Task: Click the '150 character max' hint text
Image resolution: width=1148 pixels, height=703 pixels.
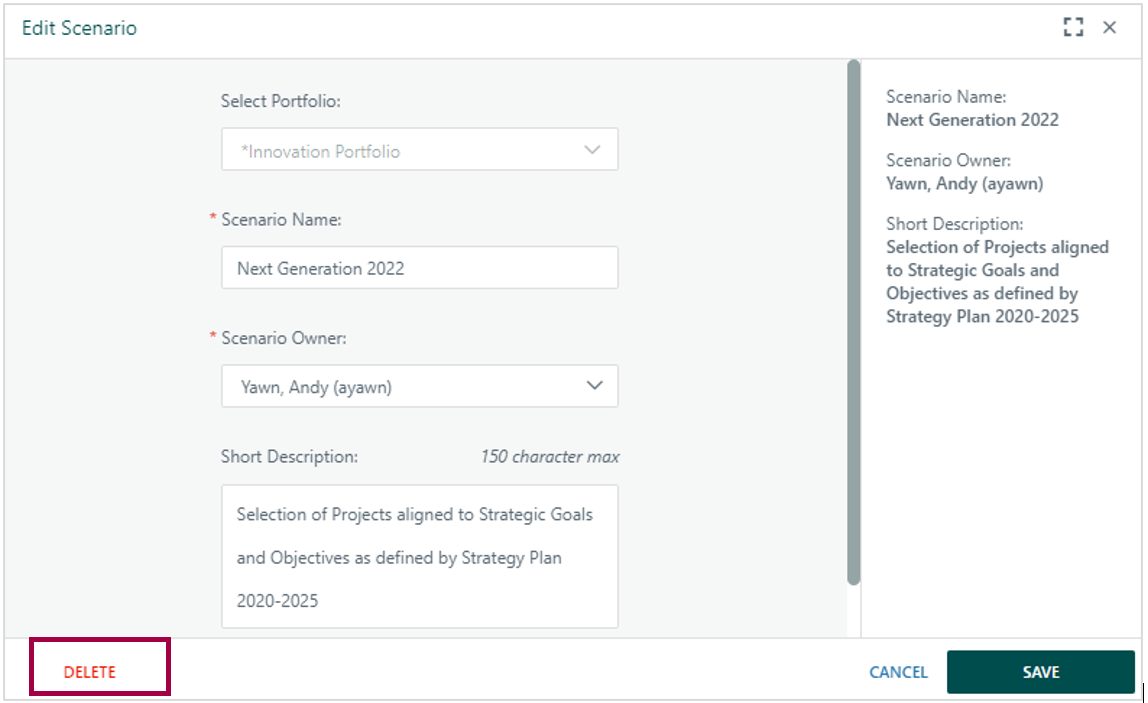Action: pos(550,457)
